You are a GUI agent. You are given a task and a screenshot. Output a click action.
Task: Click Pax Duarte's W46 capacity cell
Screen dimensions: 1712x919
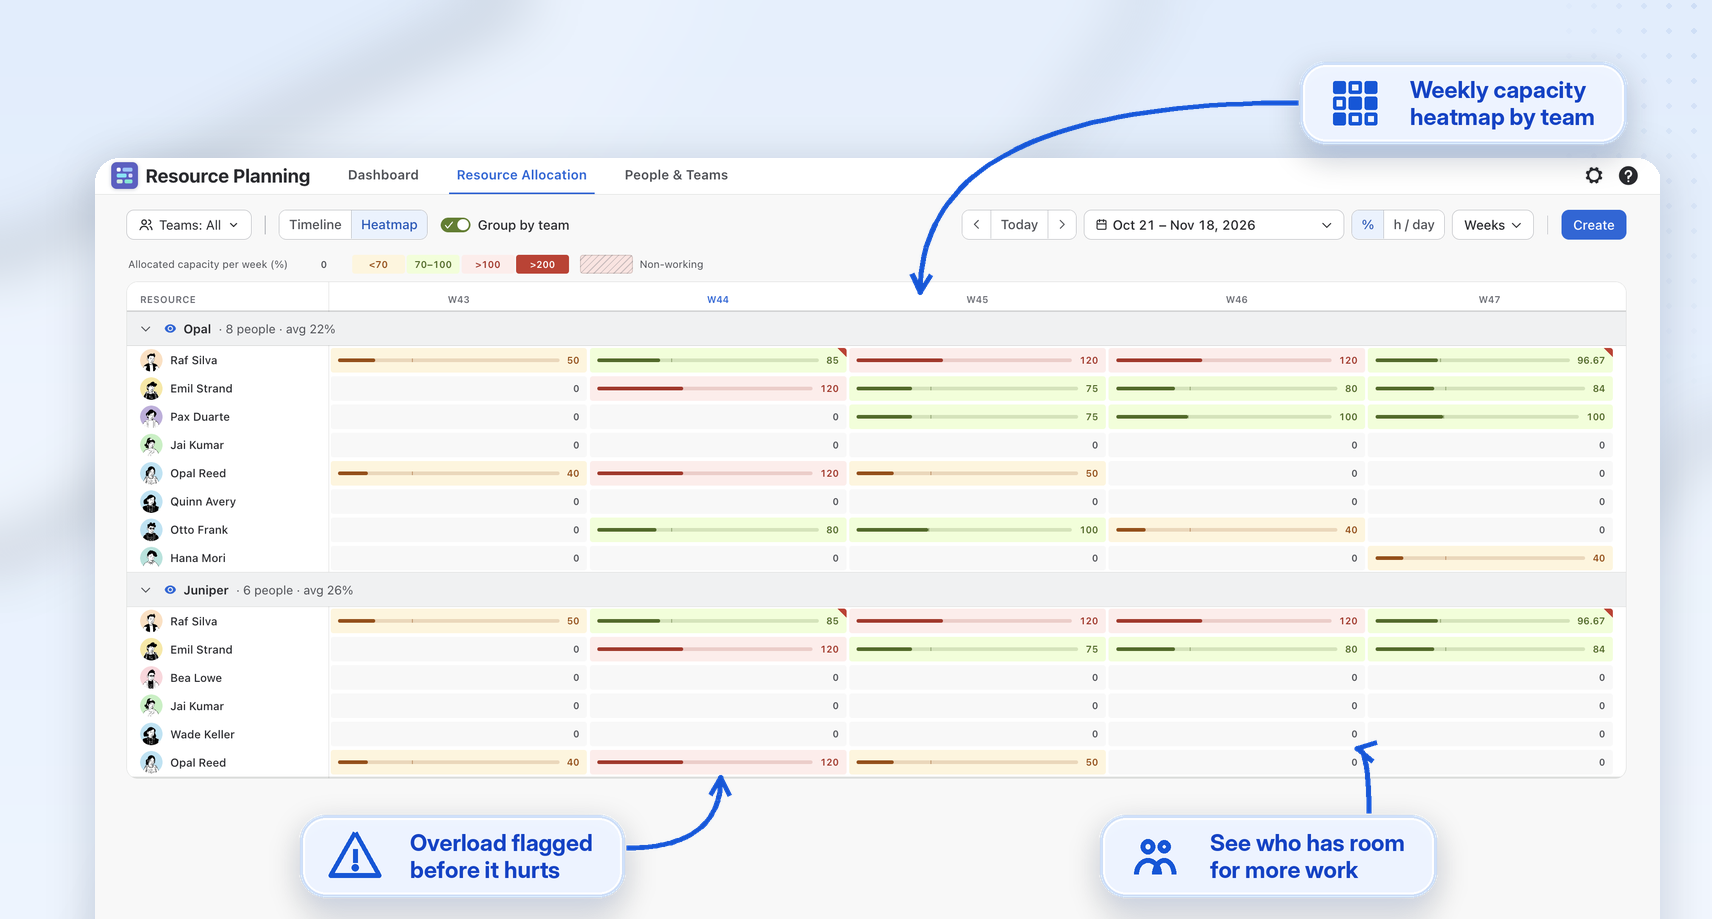pos(1237,417)
